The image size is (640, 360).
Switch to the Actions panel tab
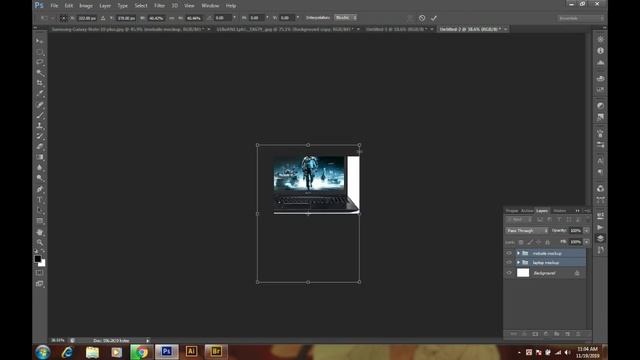coord(527,211)
